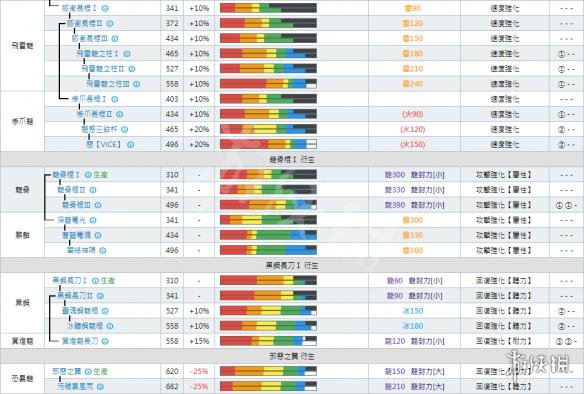Screen dimensions: 584x394
Task: Click 生產 label next to 邪惡之翼
Action: (x=100, y=371)
